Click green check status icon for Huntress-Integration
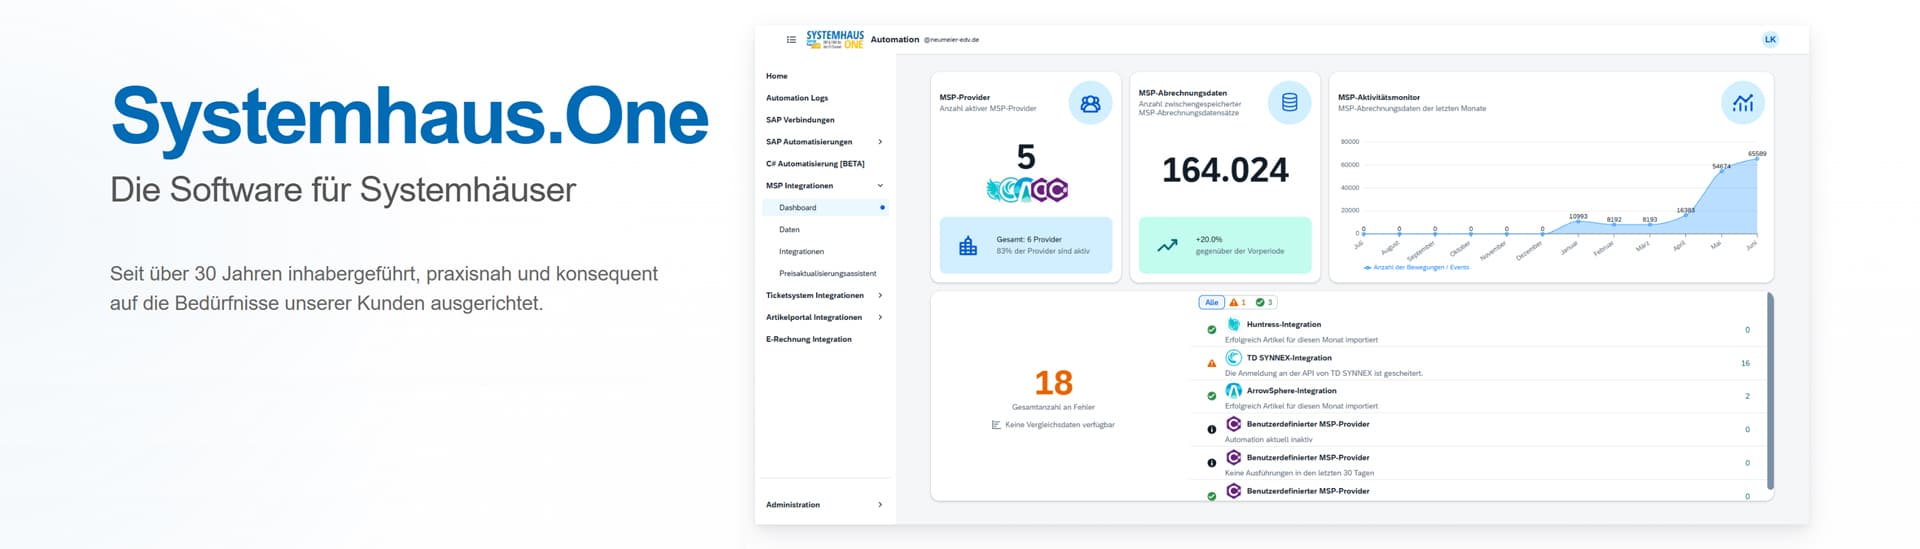The height and width of the screenshot is (549, 1920). 1211,329
